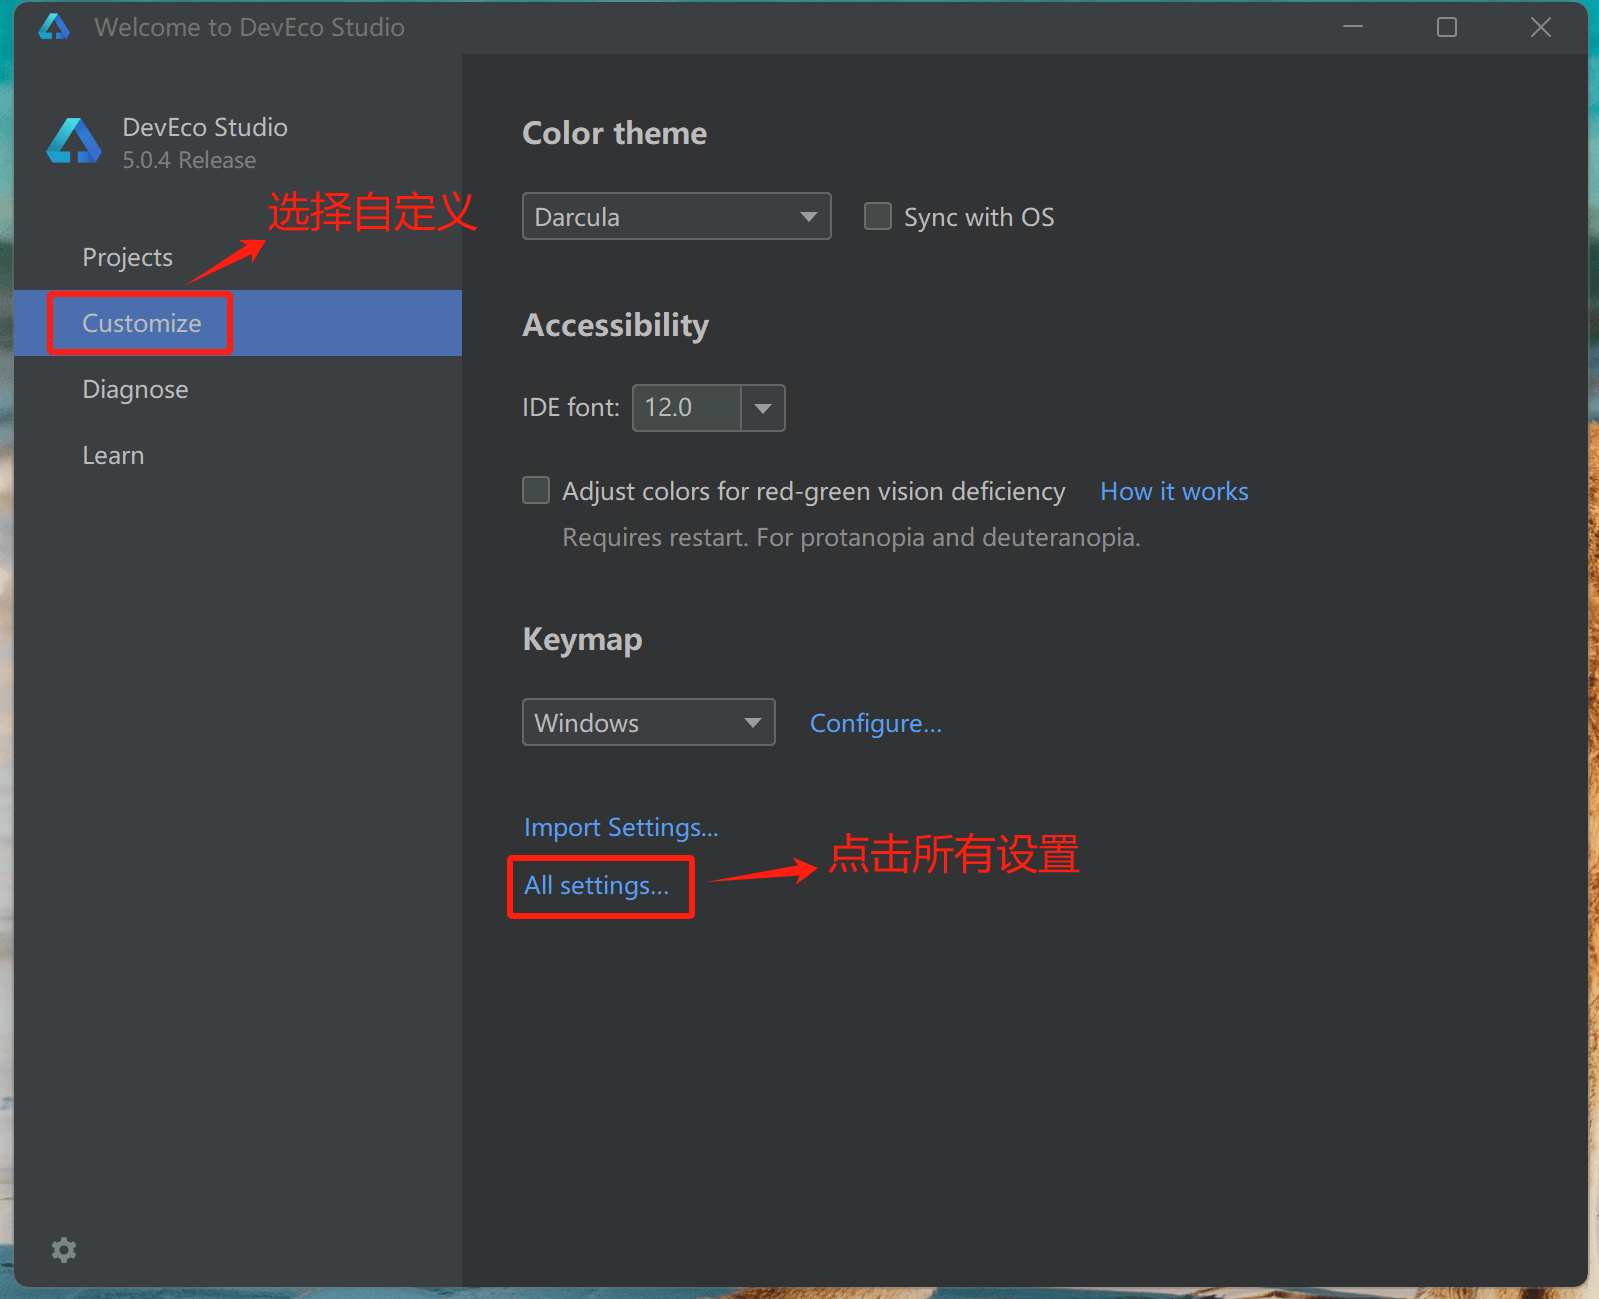
Task: Click the 'Color theme' heading text
Action: pyautogui.click(x=615, y=133)
